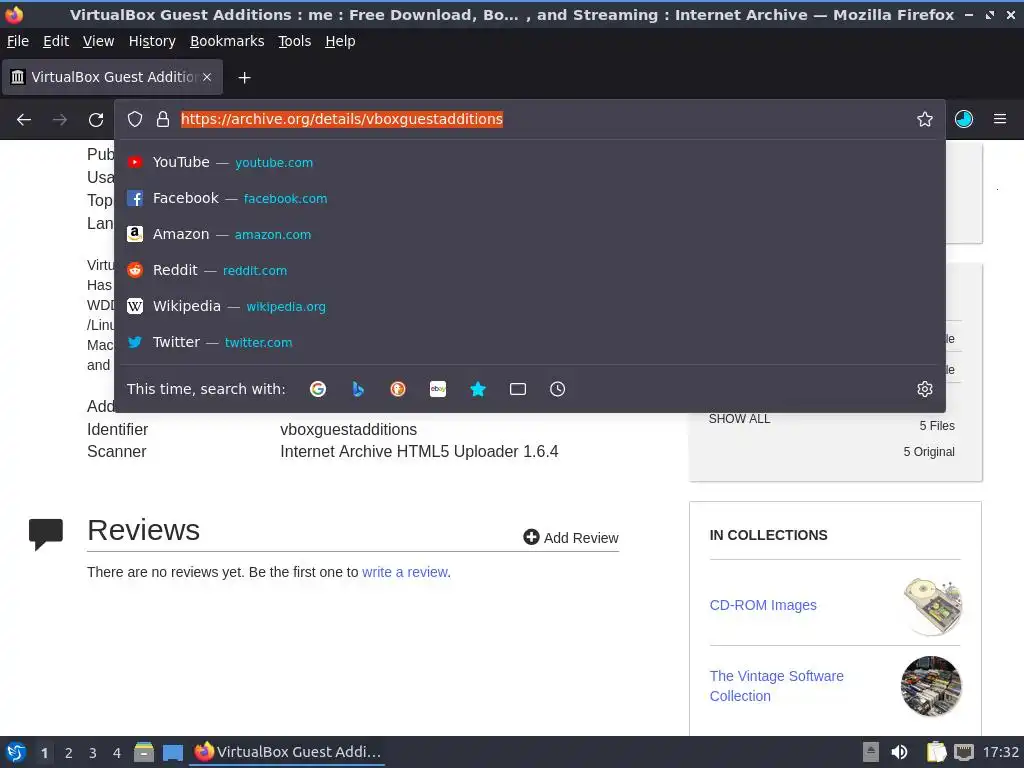Open the blue circular extension icon
1024x768 pixels.
pos(964,119)
